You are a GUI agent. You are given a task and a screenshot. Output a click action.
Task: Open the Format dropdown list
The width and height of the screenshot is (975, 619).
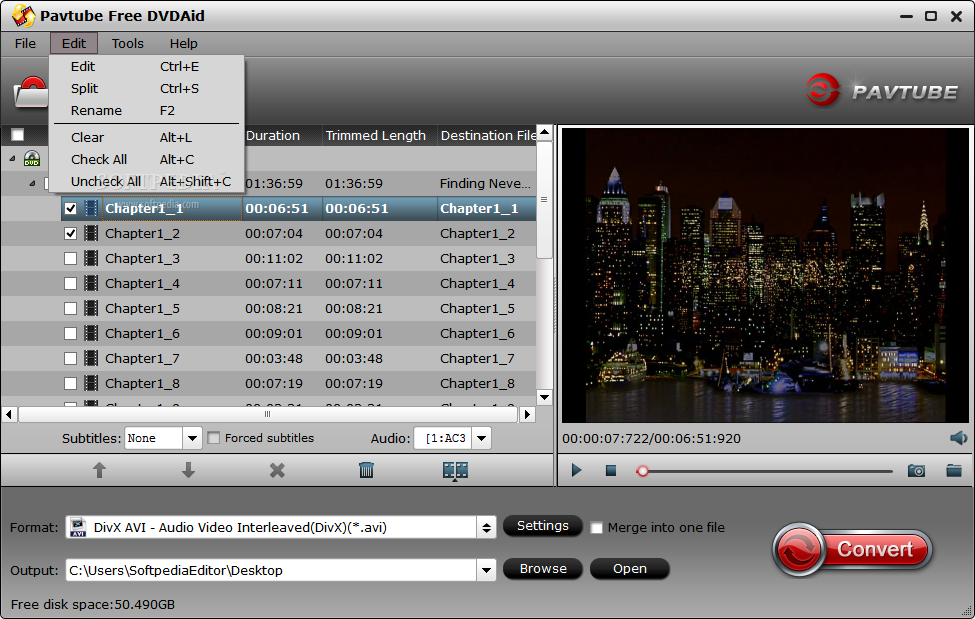[x=486, y=528]
